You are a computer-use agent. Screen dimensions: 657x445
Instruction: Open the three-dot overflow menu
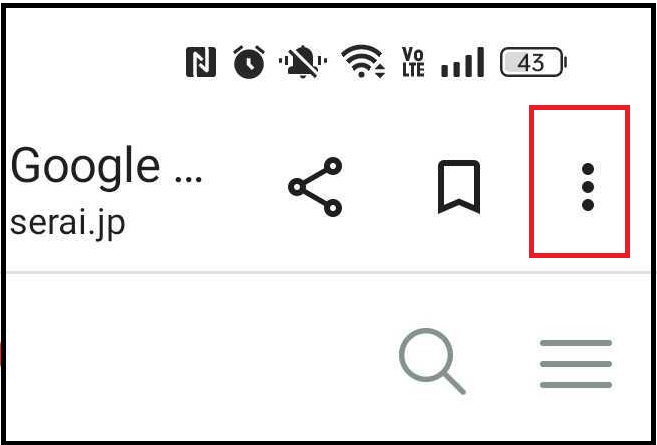pos(588,187)
